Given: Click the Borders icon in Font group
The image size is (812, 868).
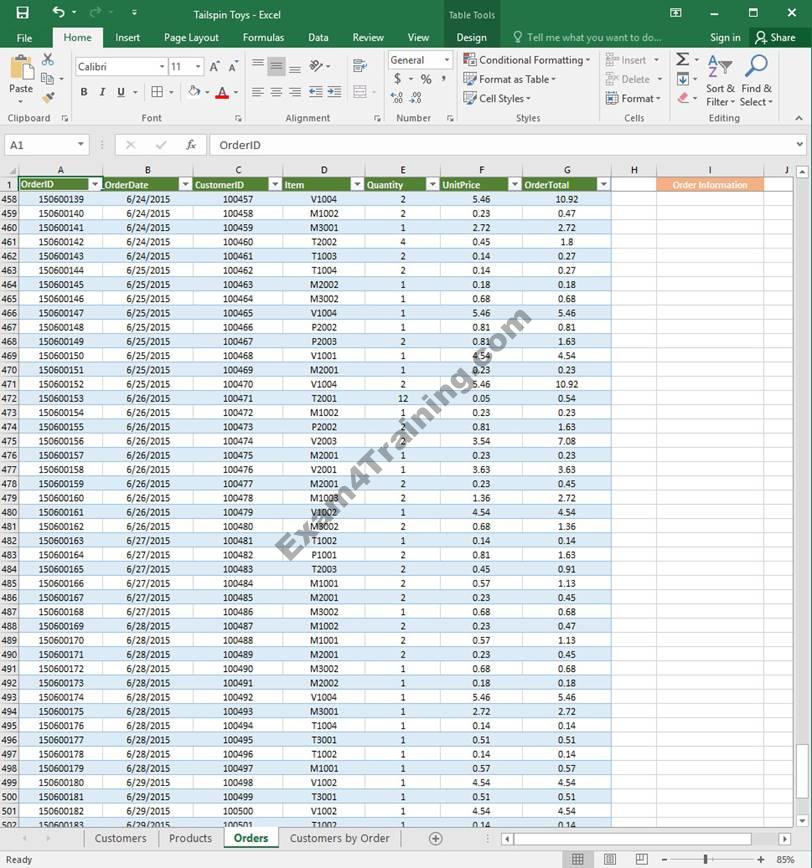Looking at the screenshot, I should [157, 92].
